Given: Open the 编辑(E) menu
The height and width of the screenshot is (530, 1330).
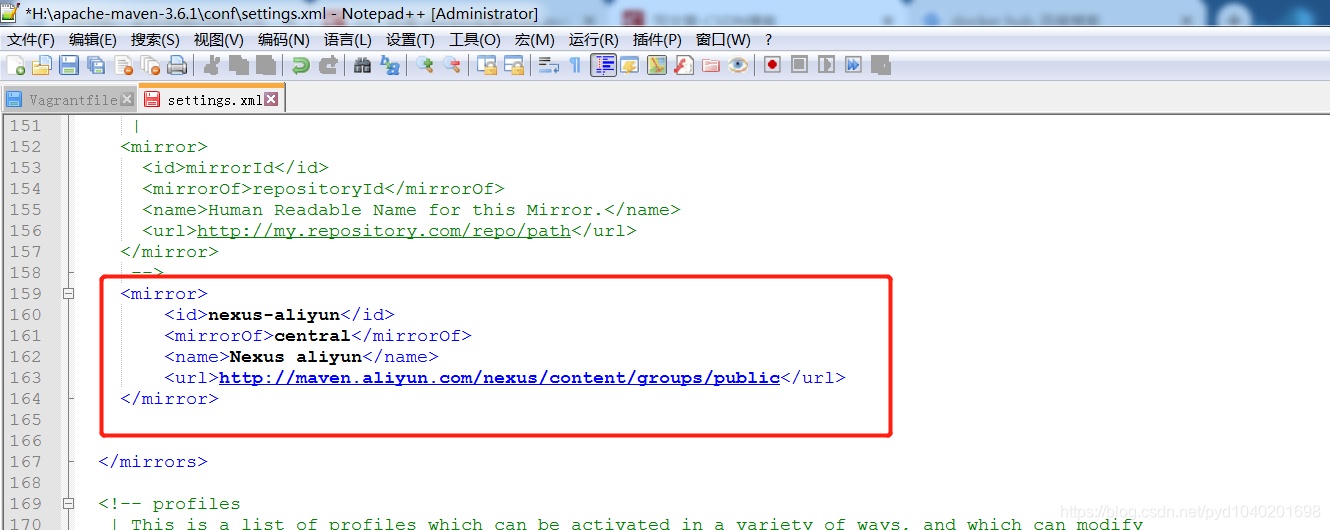Looking at the screenshot, I should pyautogui.click(x=93, y=39).
